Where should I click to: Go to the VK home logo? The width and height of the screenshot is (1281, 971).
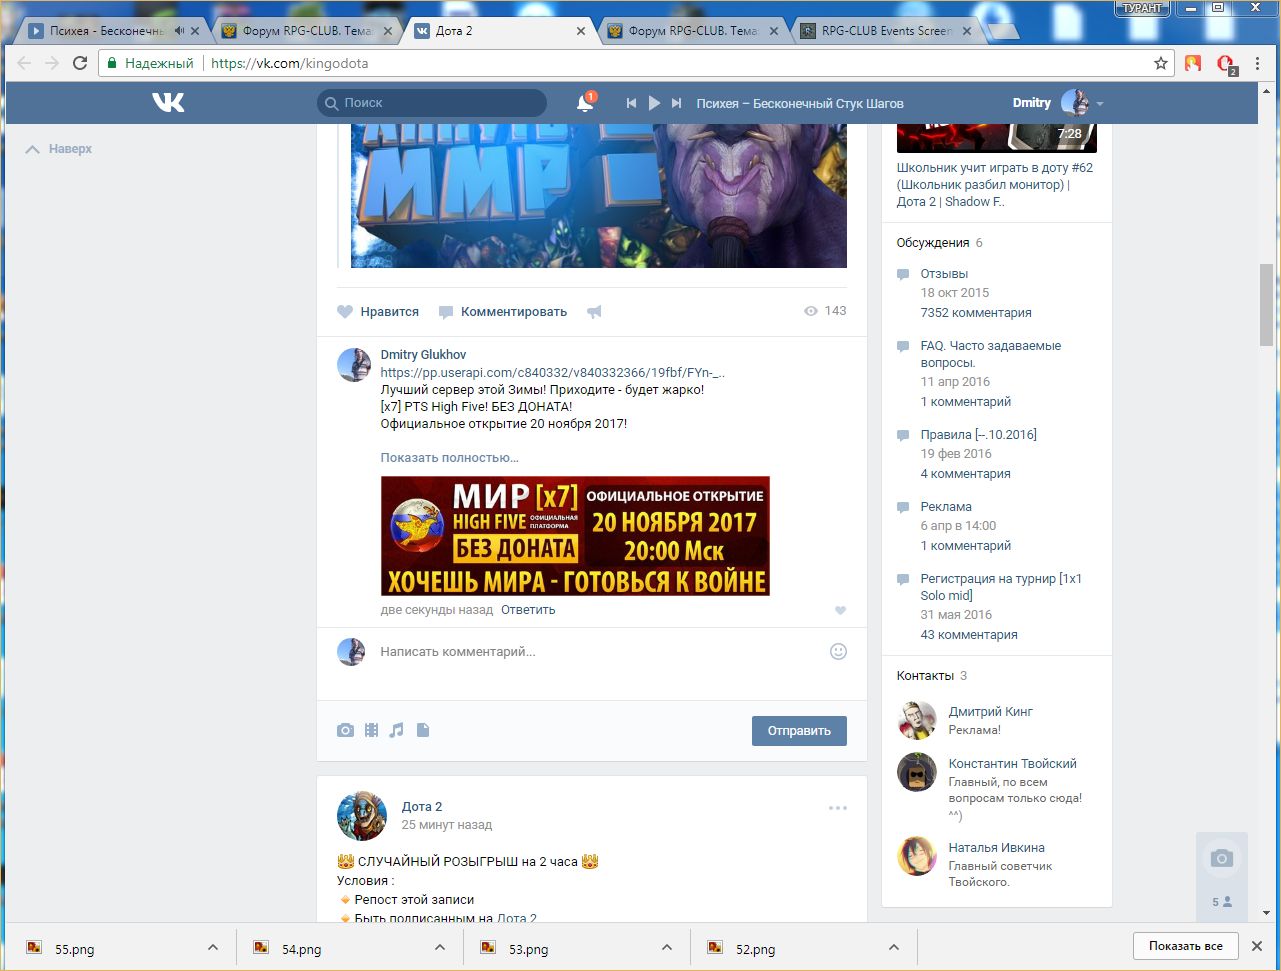(x=168, y=102)
